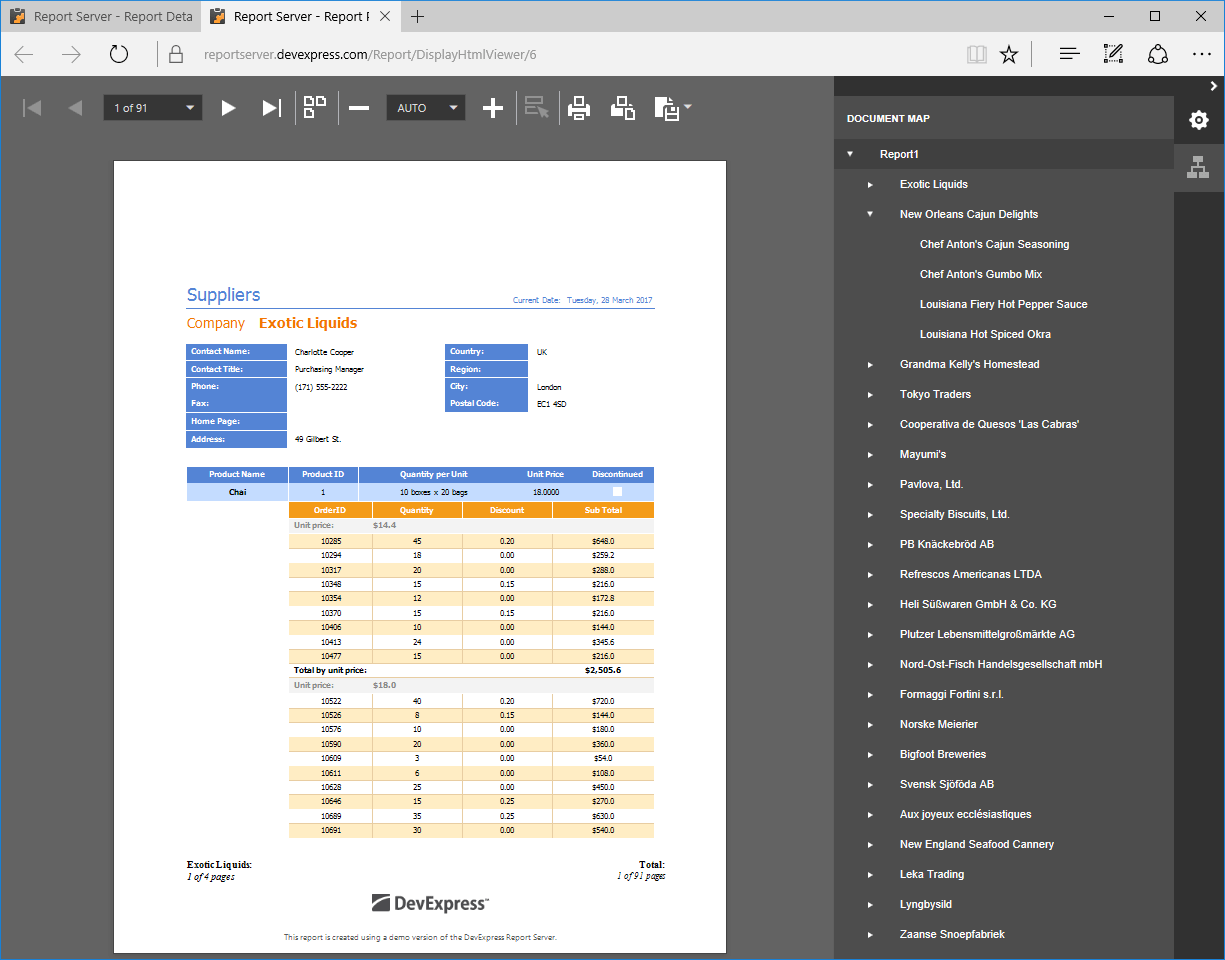The width and height of the screenshot is (1225, 960).
Task: Select Louisiana Hot Spiced Okra in document map
Action: (x=986, y=334)
